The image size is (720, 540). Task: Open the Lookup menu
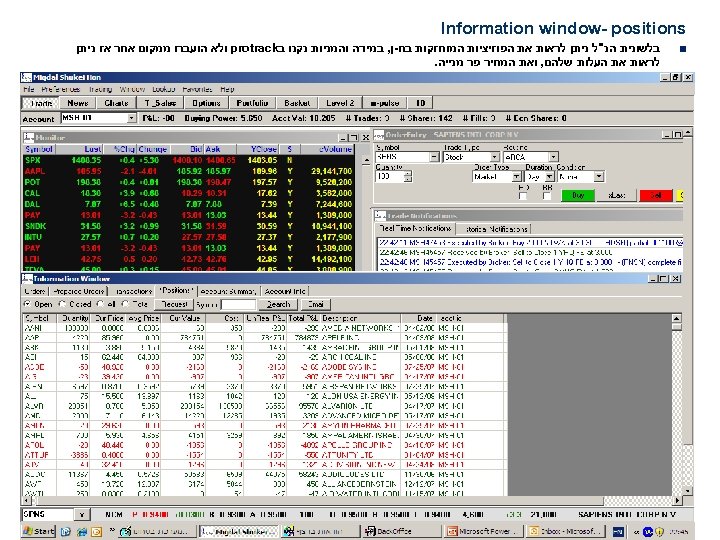(163, 89)
